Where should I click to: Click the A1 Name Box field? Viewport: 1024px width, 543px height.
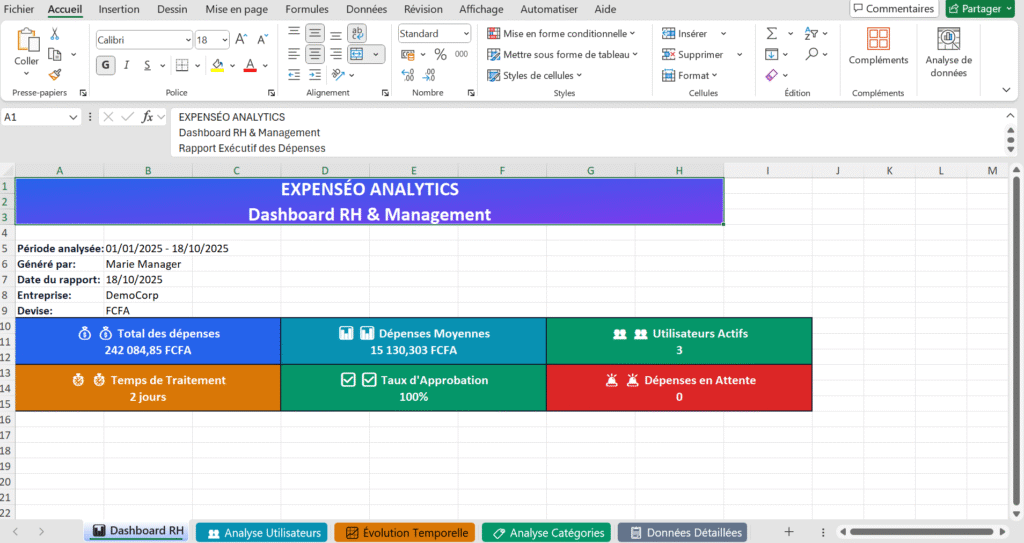pyautogui.click(x=35, y=117)
